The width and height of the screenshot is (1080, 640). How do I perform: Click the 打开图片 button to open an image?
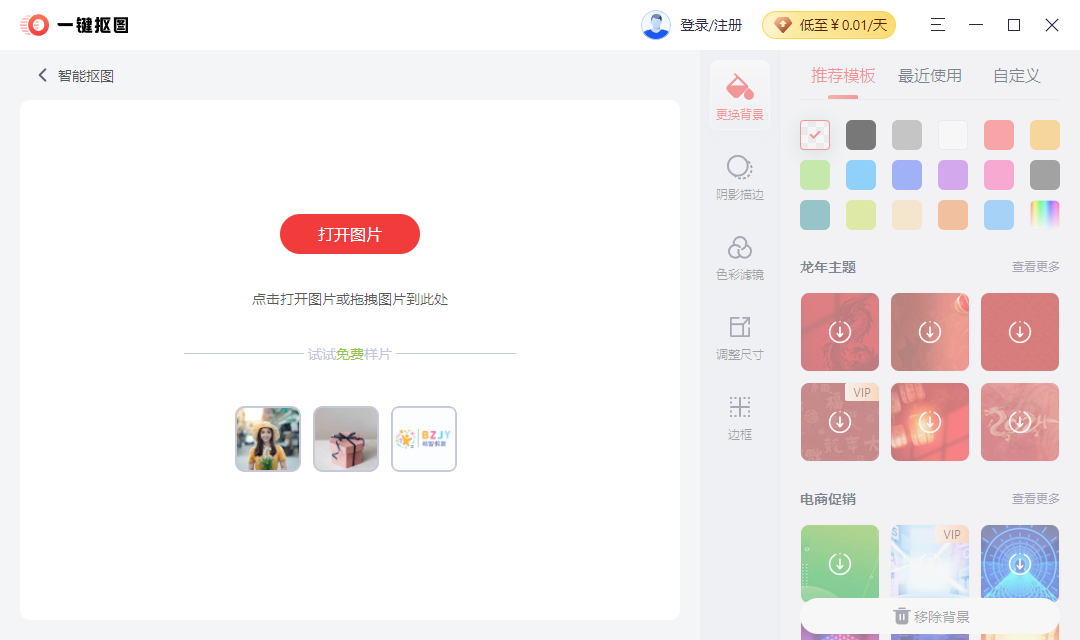pyautogui.click(x=349, y=233)
